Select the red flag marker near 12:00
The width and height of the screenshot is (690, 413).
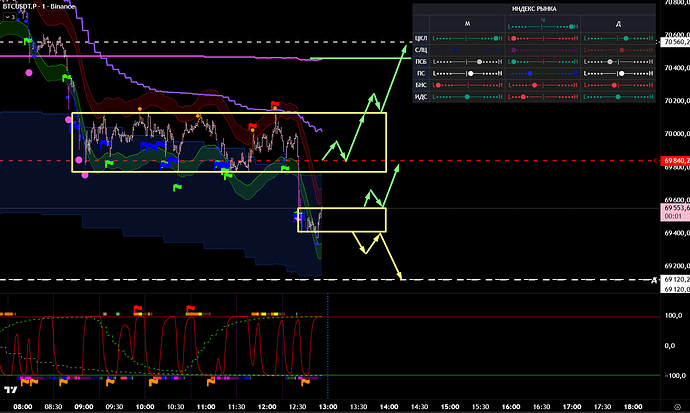(275, 104)
